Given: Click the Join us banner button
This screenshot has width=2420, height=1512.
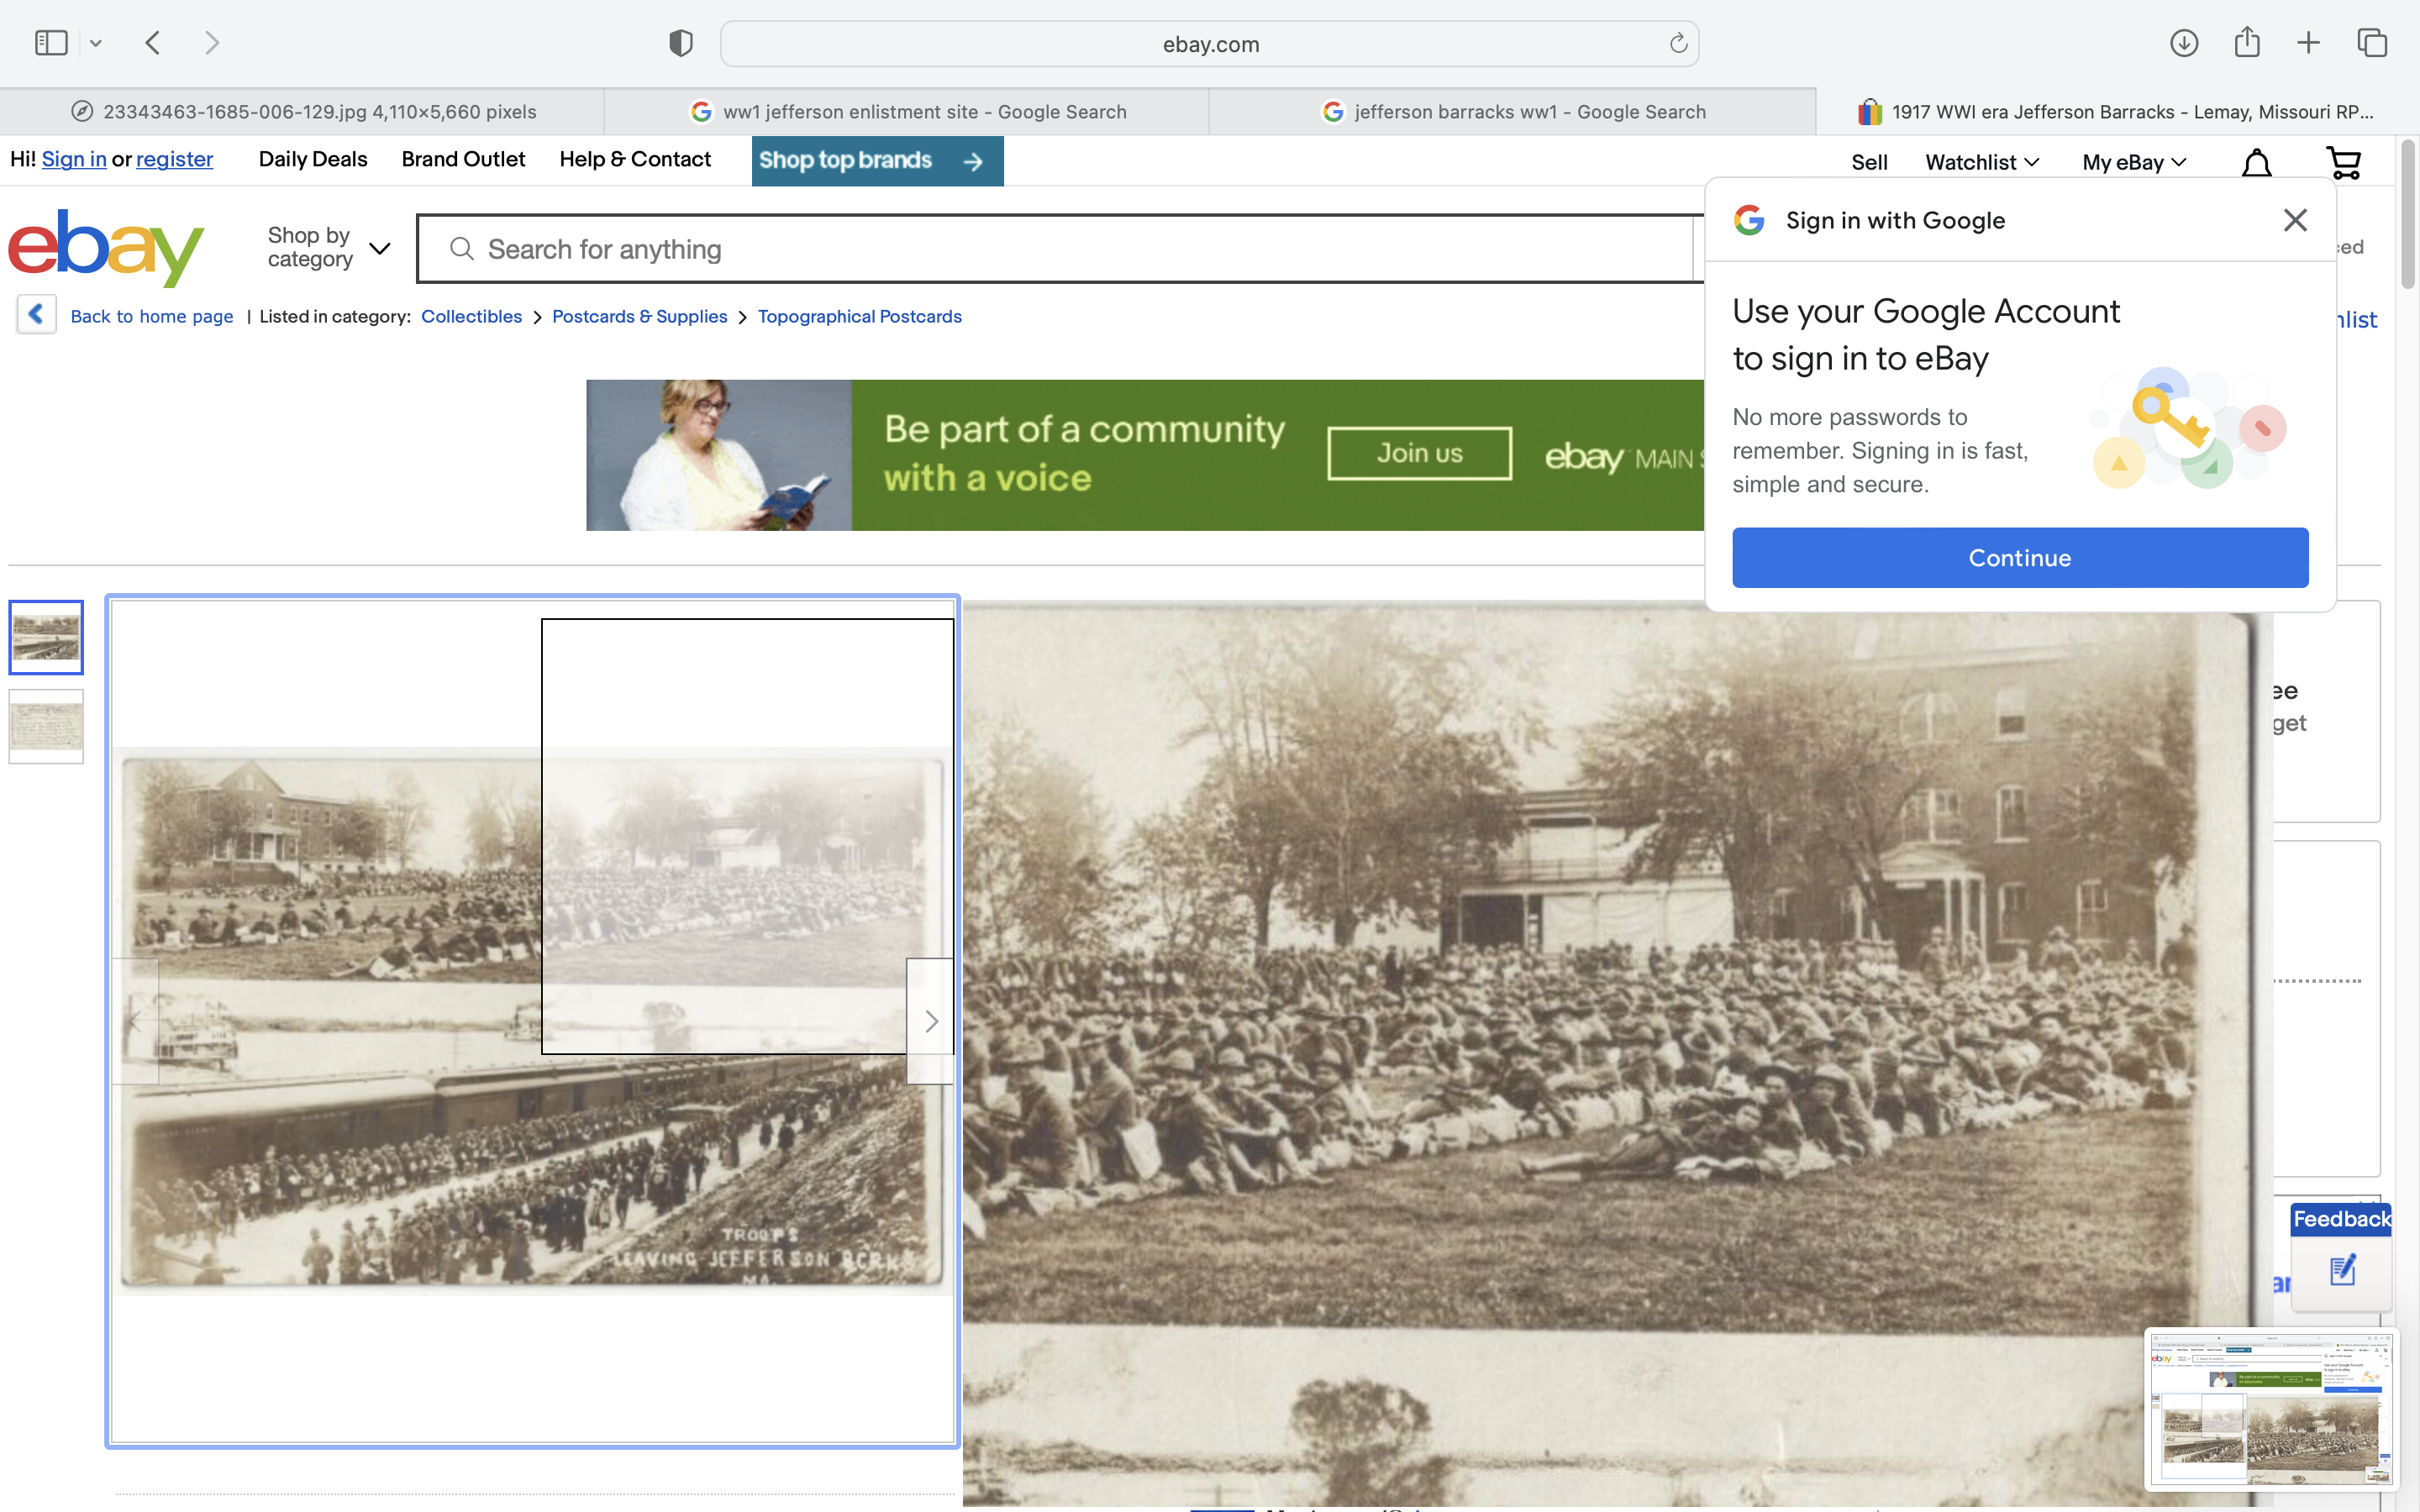Looking at the screenshot, I should point(1418,453).
